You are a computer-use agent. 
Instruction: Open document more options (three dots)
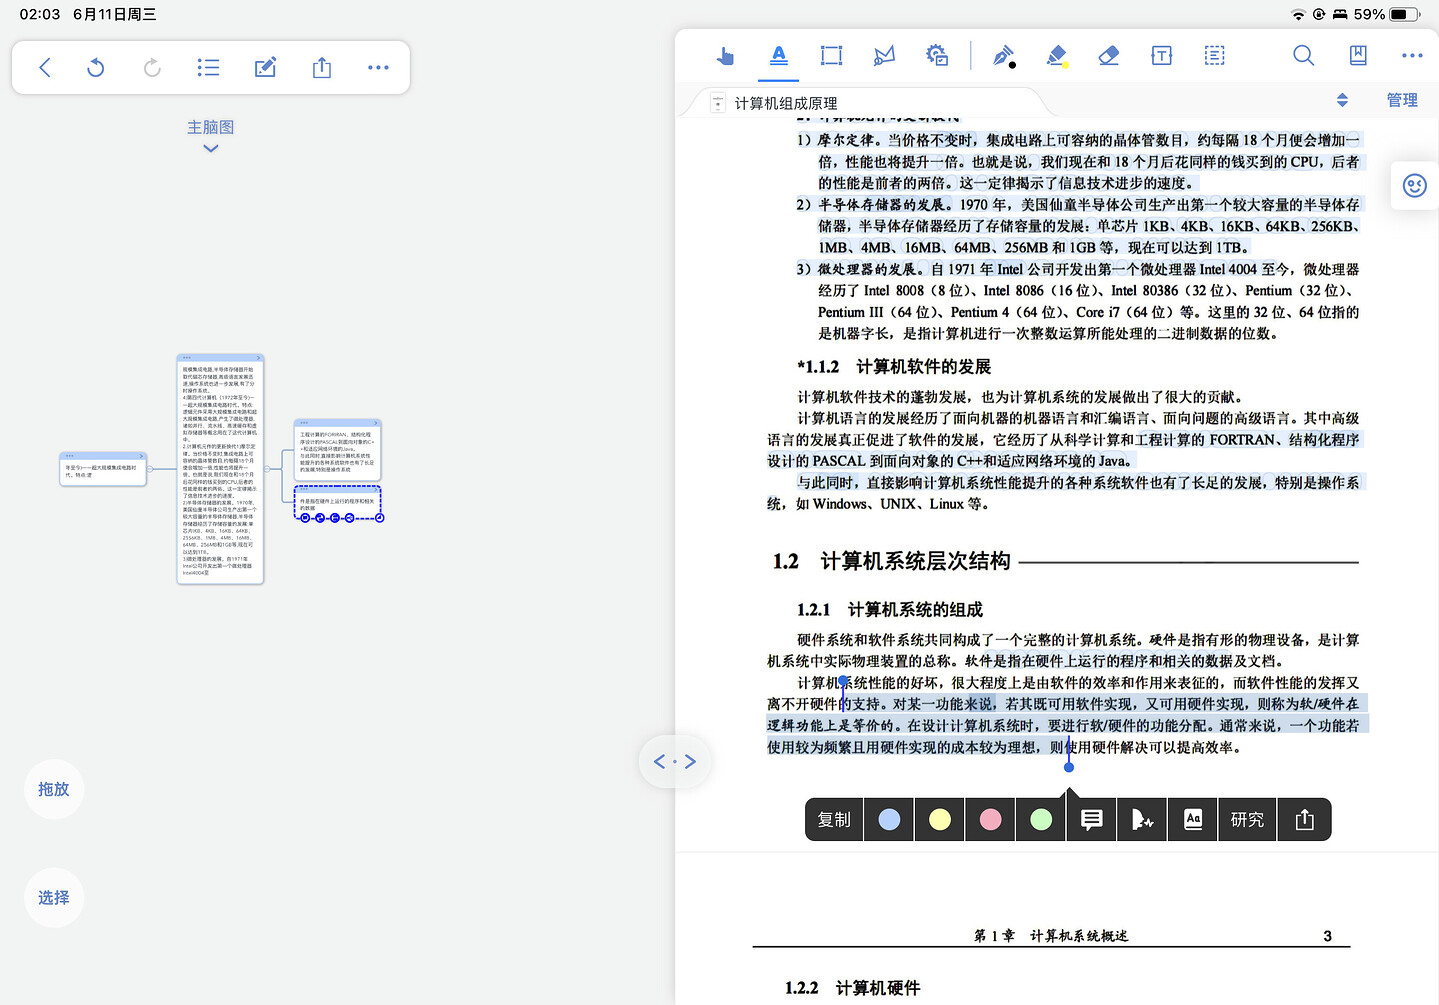point(1412,56)
